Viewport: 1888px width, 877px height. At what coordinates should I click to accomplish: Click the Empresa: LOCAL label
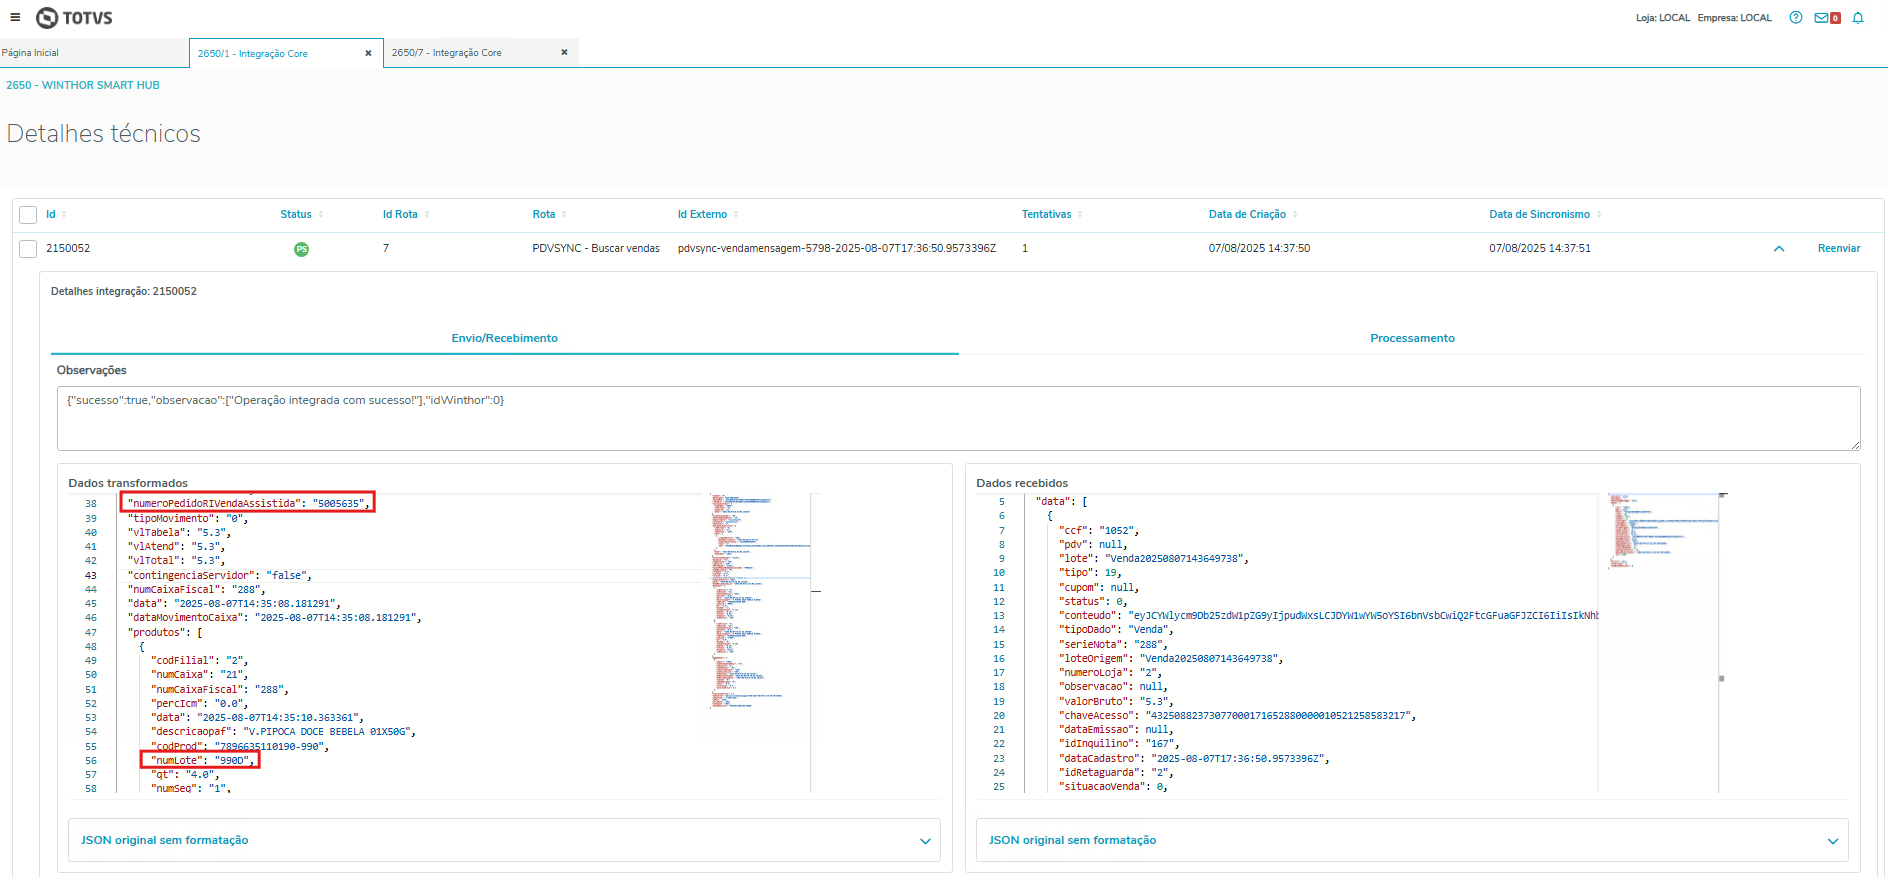point(1734,18)
